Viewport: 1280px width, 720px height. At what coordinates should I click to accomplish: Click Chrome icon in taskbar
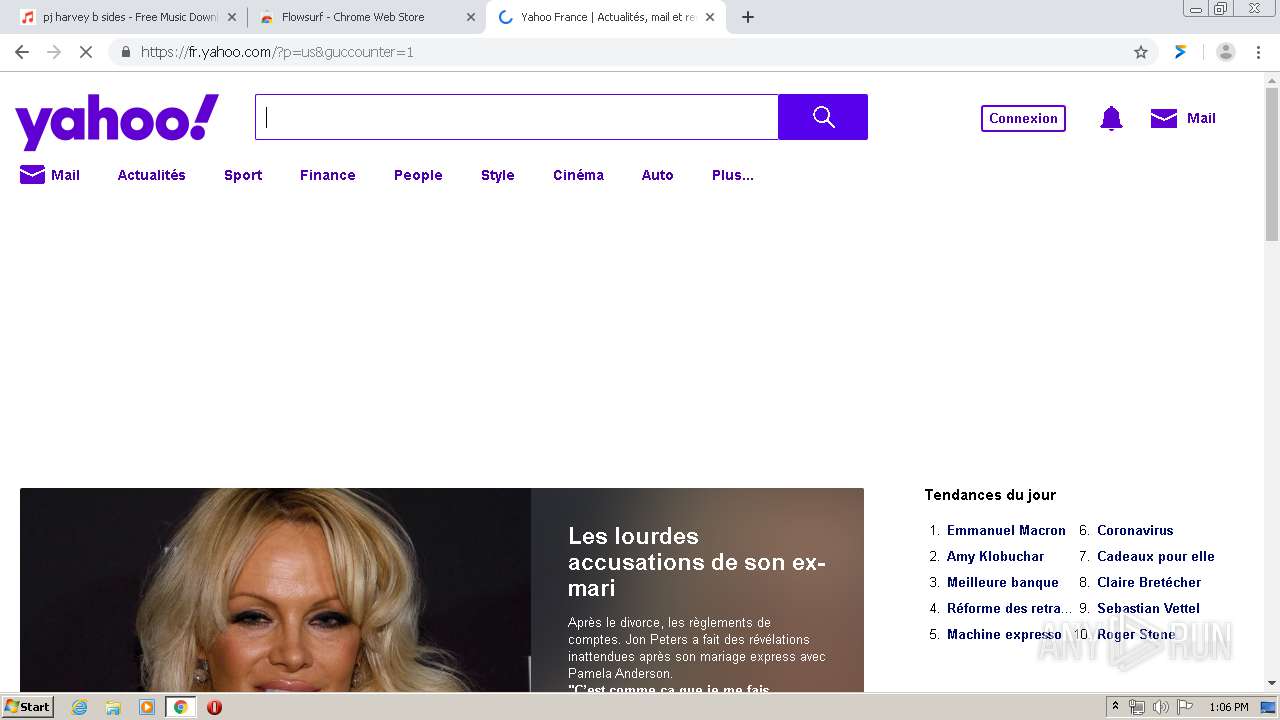pyautogui.click(x=181, y=707)
